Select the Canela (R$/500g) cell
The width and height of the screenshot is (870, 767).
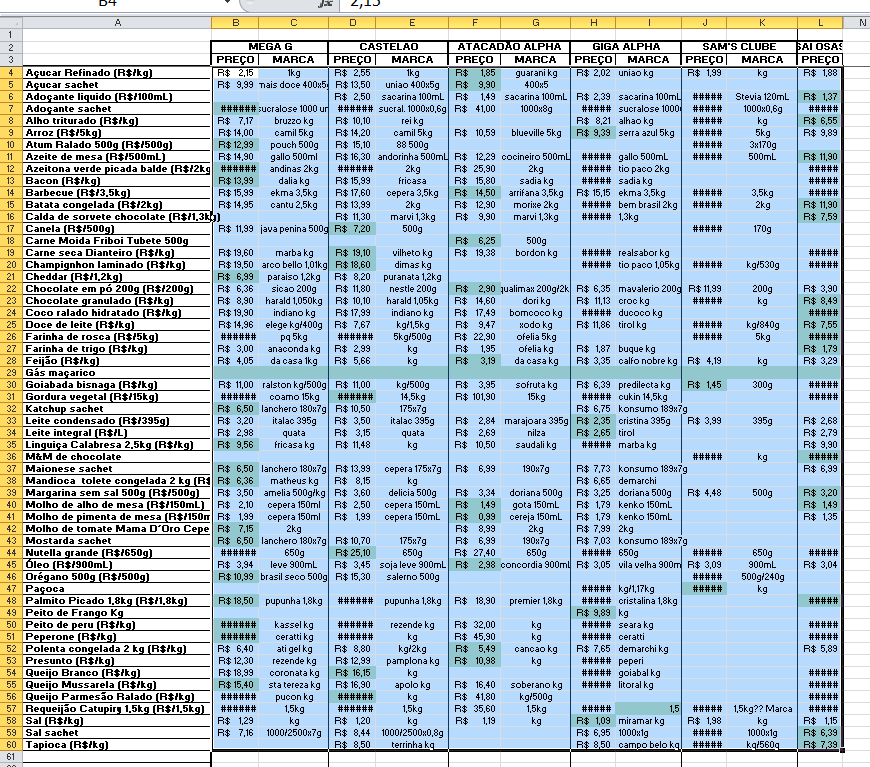(117, 229)
